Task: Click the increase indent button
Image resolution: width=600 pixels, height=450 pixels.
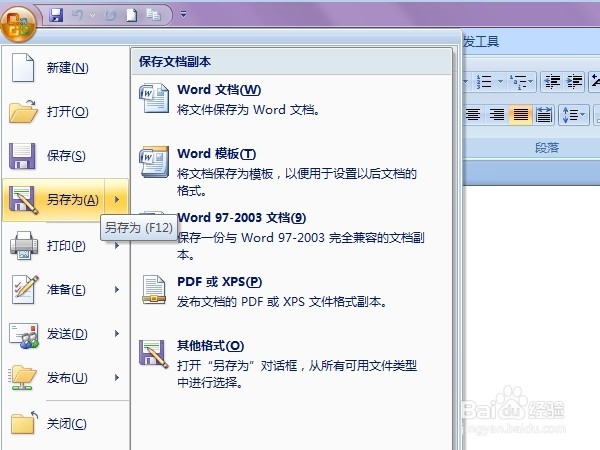Action: click(574, 82)
